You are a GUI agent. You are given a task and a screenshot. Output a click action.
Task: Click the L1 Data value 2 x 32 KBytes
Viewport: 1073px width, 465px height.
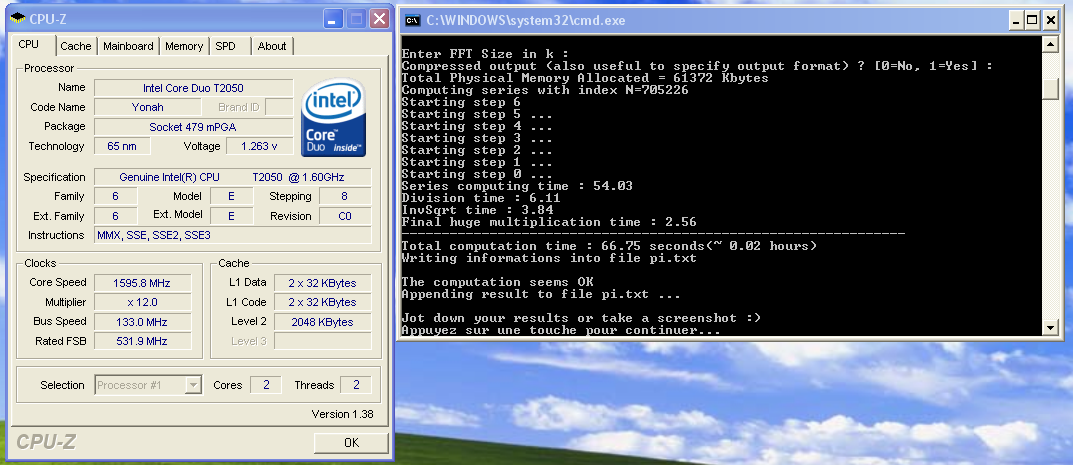[x=322, y=282]
